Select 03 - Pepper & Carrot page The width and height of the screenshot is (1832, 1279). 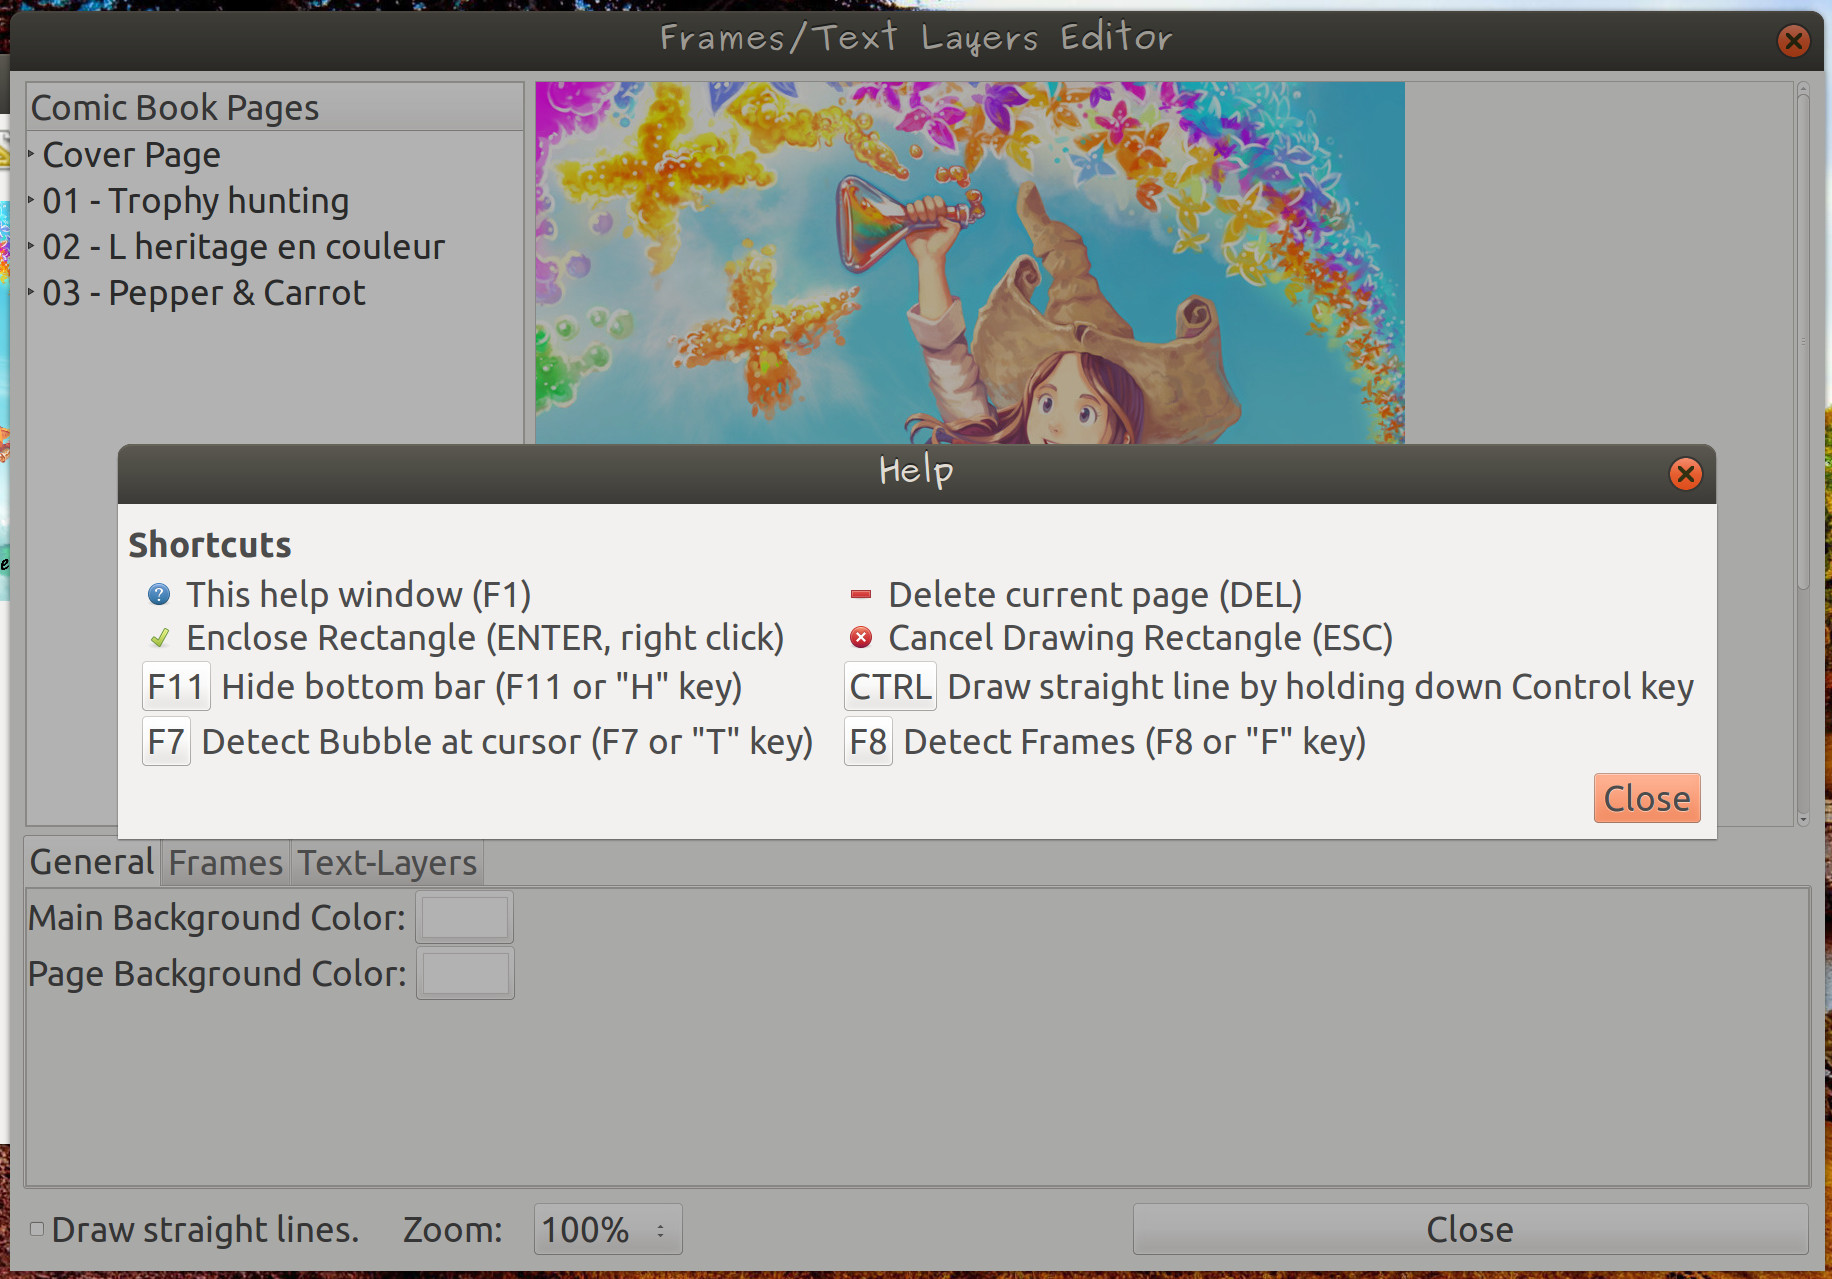coord(204,293)
